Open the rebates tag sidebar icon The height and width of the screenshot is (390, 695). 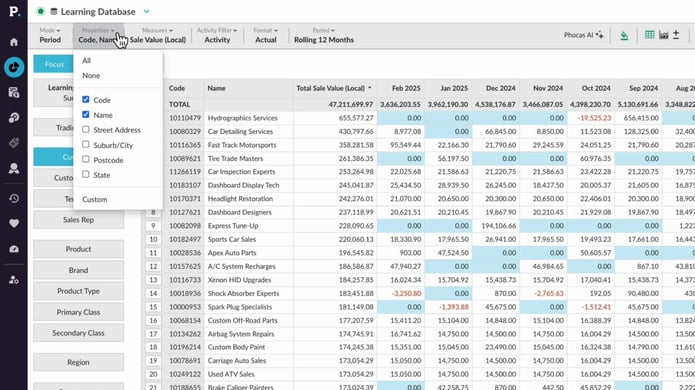click(14, 143)
